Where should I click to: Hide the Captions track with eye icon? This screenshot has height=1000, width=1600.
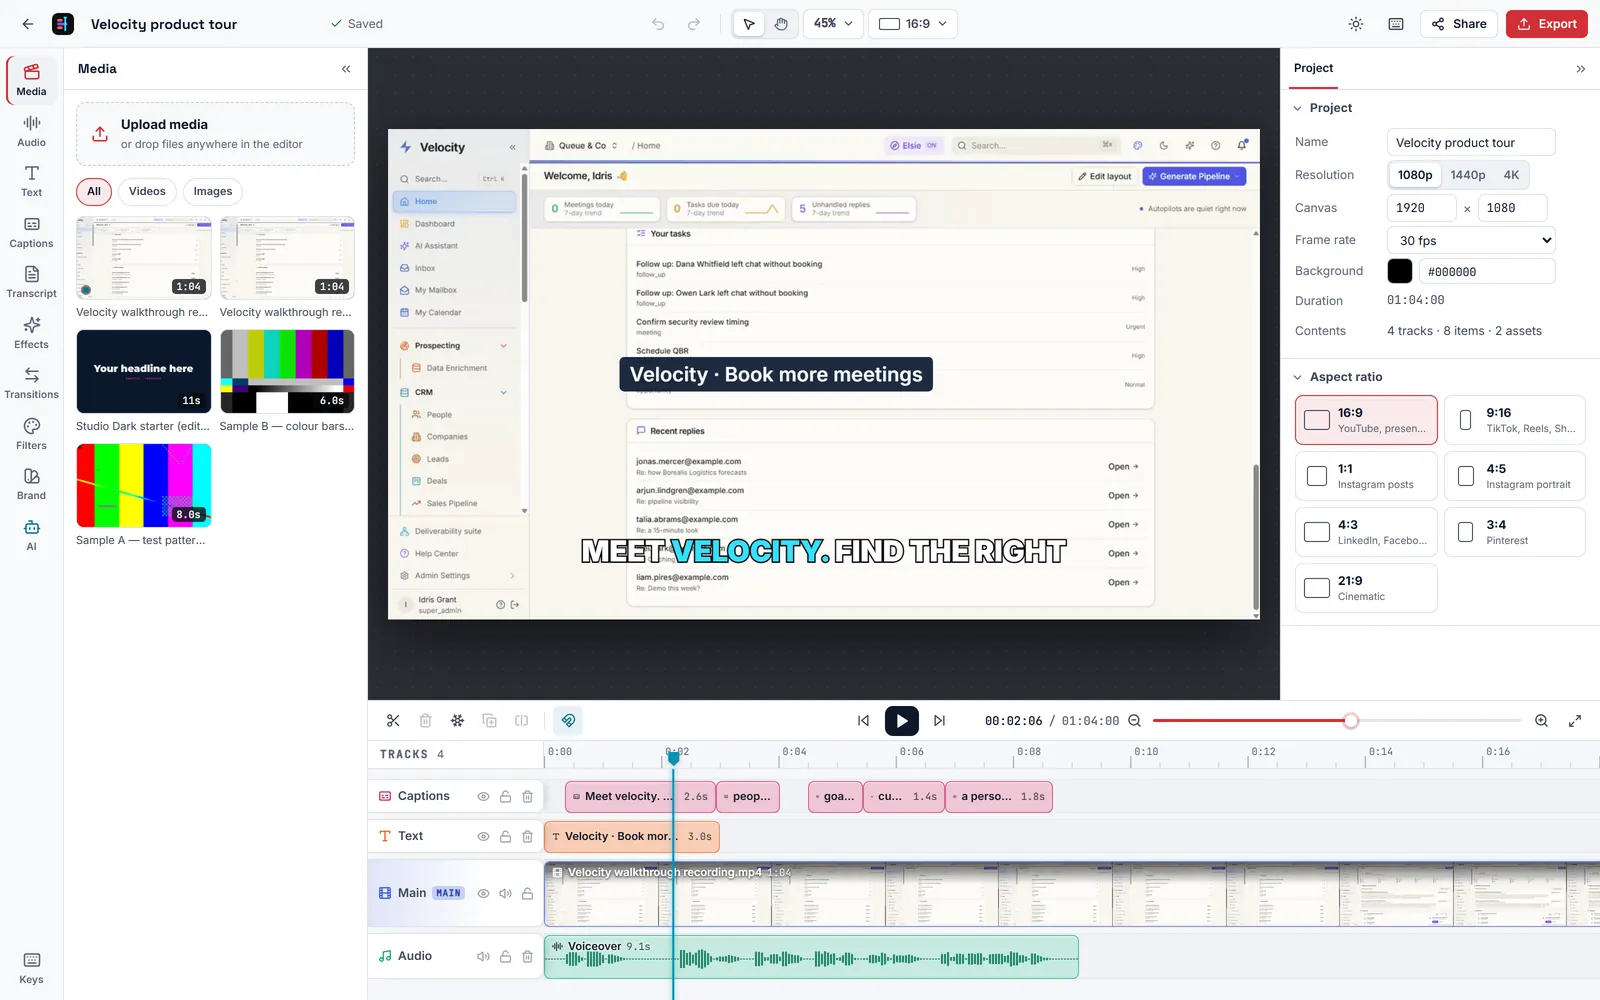483,797
